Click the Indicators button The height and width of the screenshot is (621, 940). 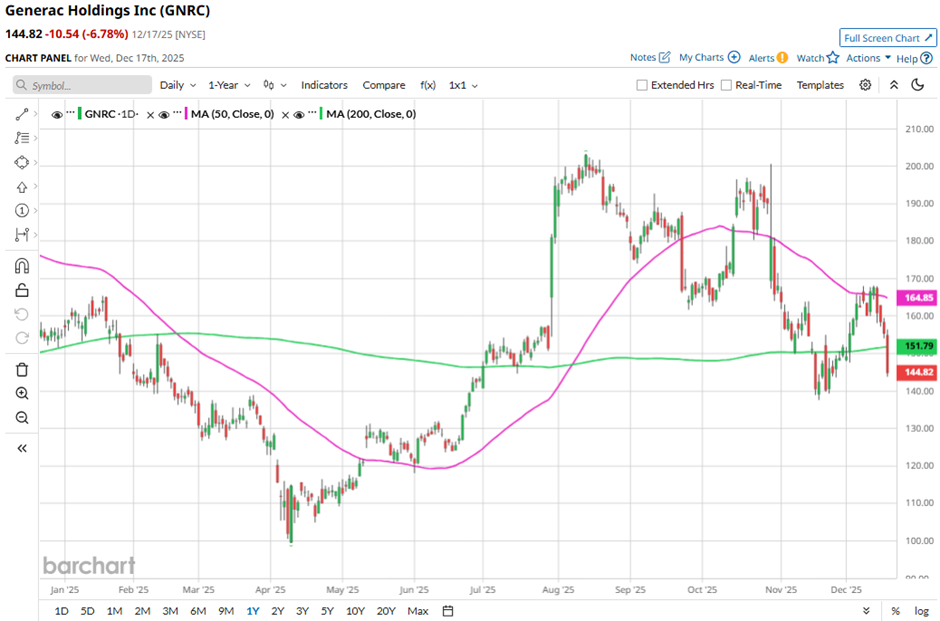(x=324, y=85)
